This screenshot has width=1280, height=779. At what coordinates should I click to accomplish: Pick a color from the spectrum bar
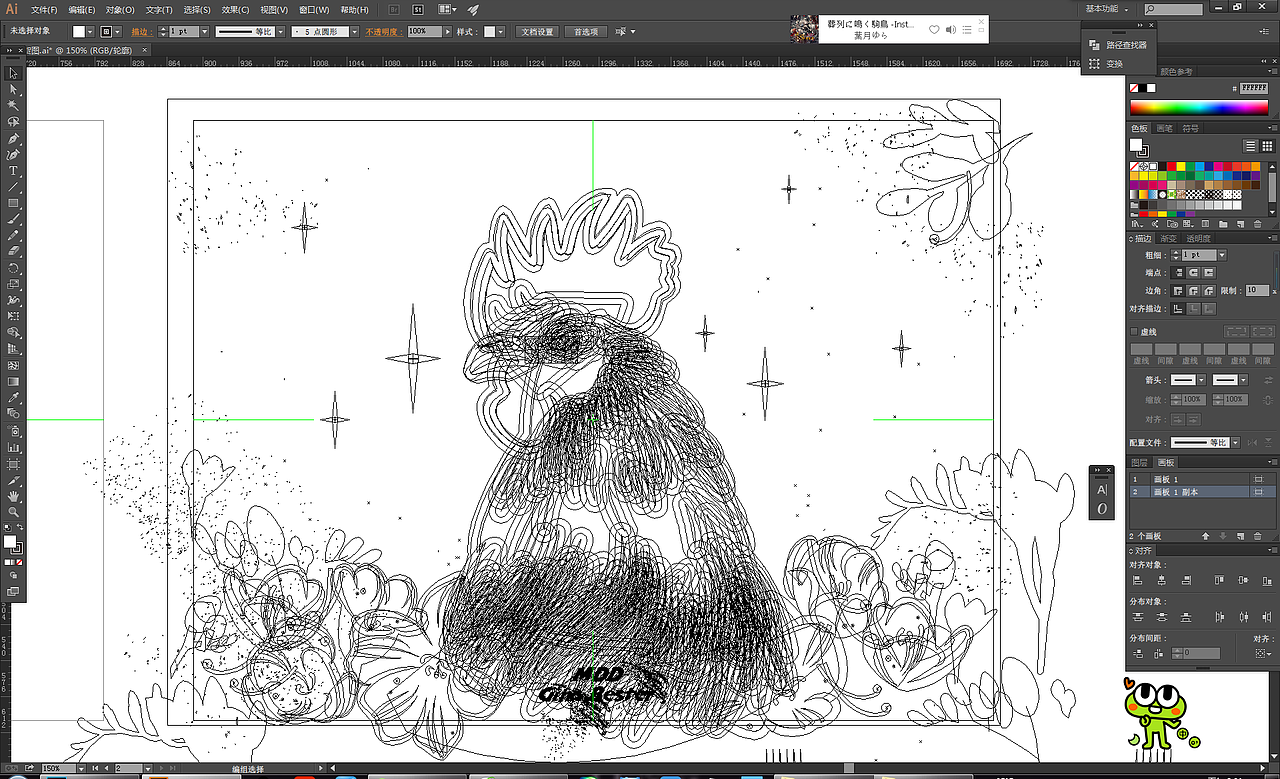[x=1199, y=108]
